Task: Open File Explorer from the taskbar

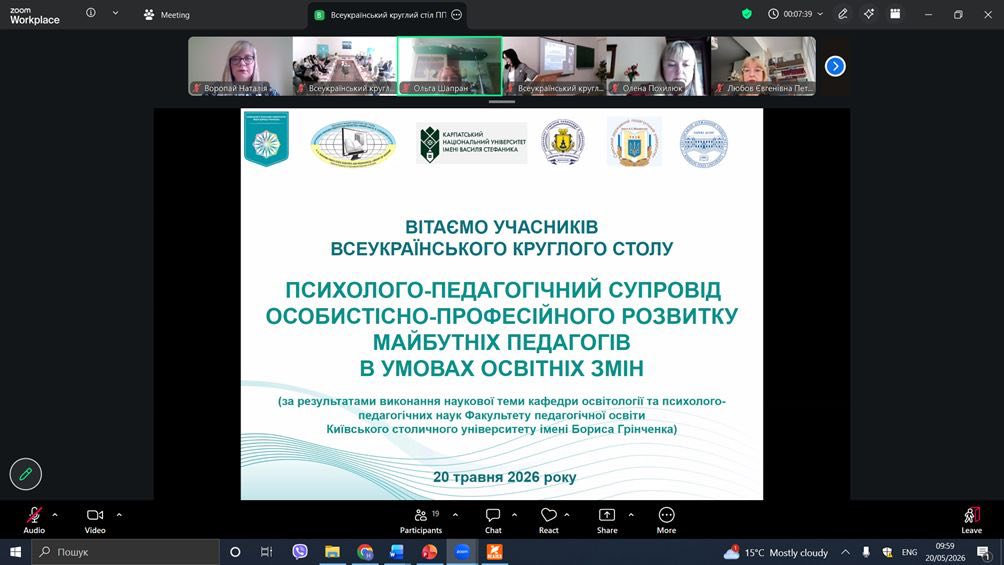Action: [x=332, y=552]
